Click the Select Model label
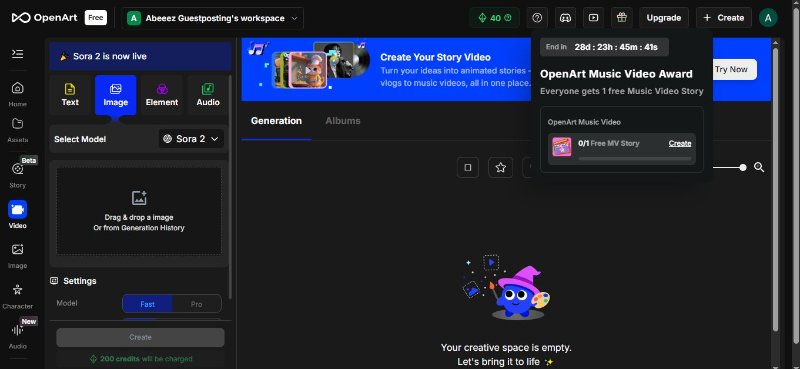The width and height of the screenshot is (800, 369). point(80,139)
